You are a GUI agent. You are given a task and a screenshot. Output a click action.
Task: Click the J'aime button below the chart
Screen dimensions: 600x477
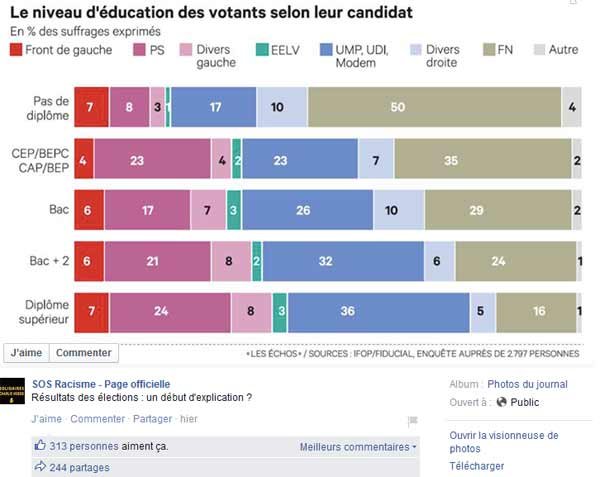pyautogui.click(x=26, y=353)
